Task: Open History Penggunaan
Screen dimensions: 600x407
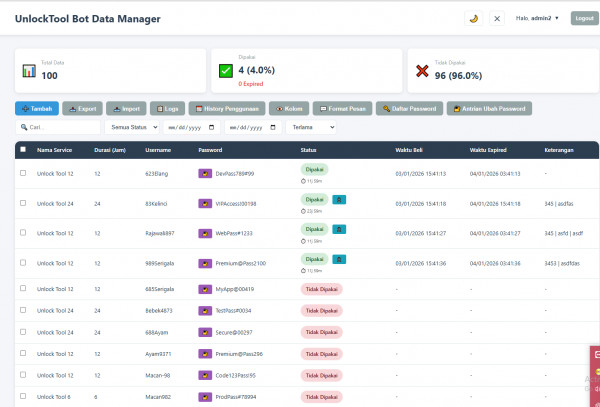Action: coord(227,109)
